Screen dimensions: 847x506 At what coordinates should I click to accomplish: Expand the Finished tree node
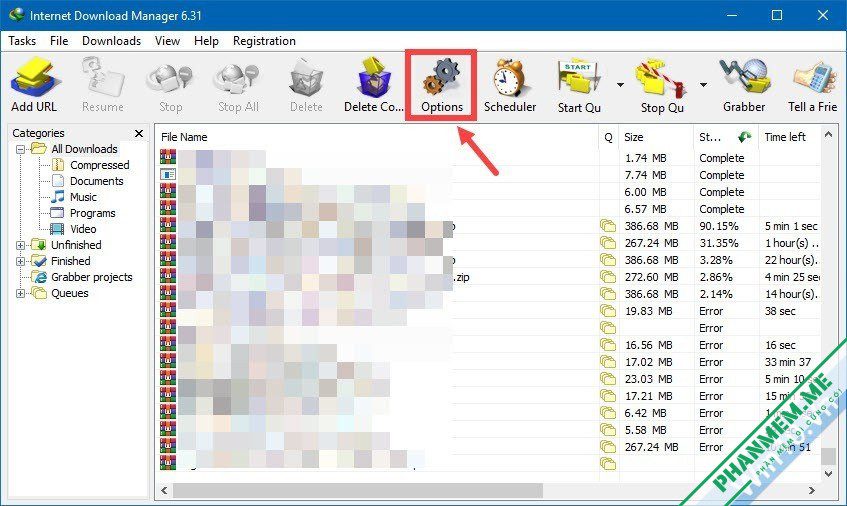(21, 261)
